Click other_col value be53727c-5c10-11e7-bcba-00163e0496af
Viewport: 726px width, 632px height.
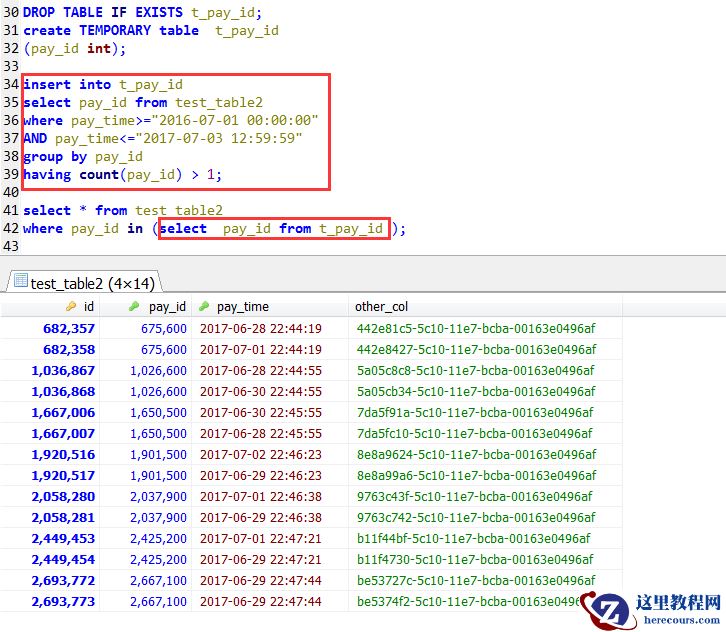pos(476,581)
